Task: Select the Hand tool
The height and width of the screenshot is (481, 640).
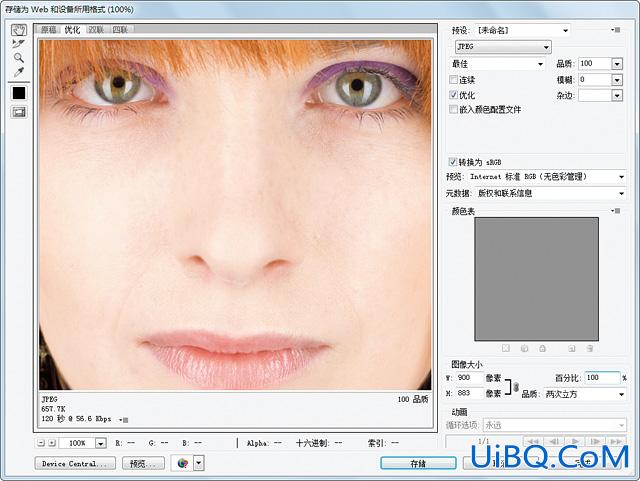Action: 19,30
